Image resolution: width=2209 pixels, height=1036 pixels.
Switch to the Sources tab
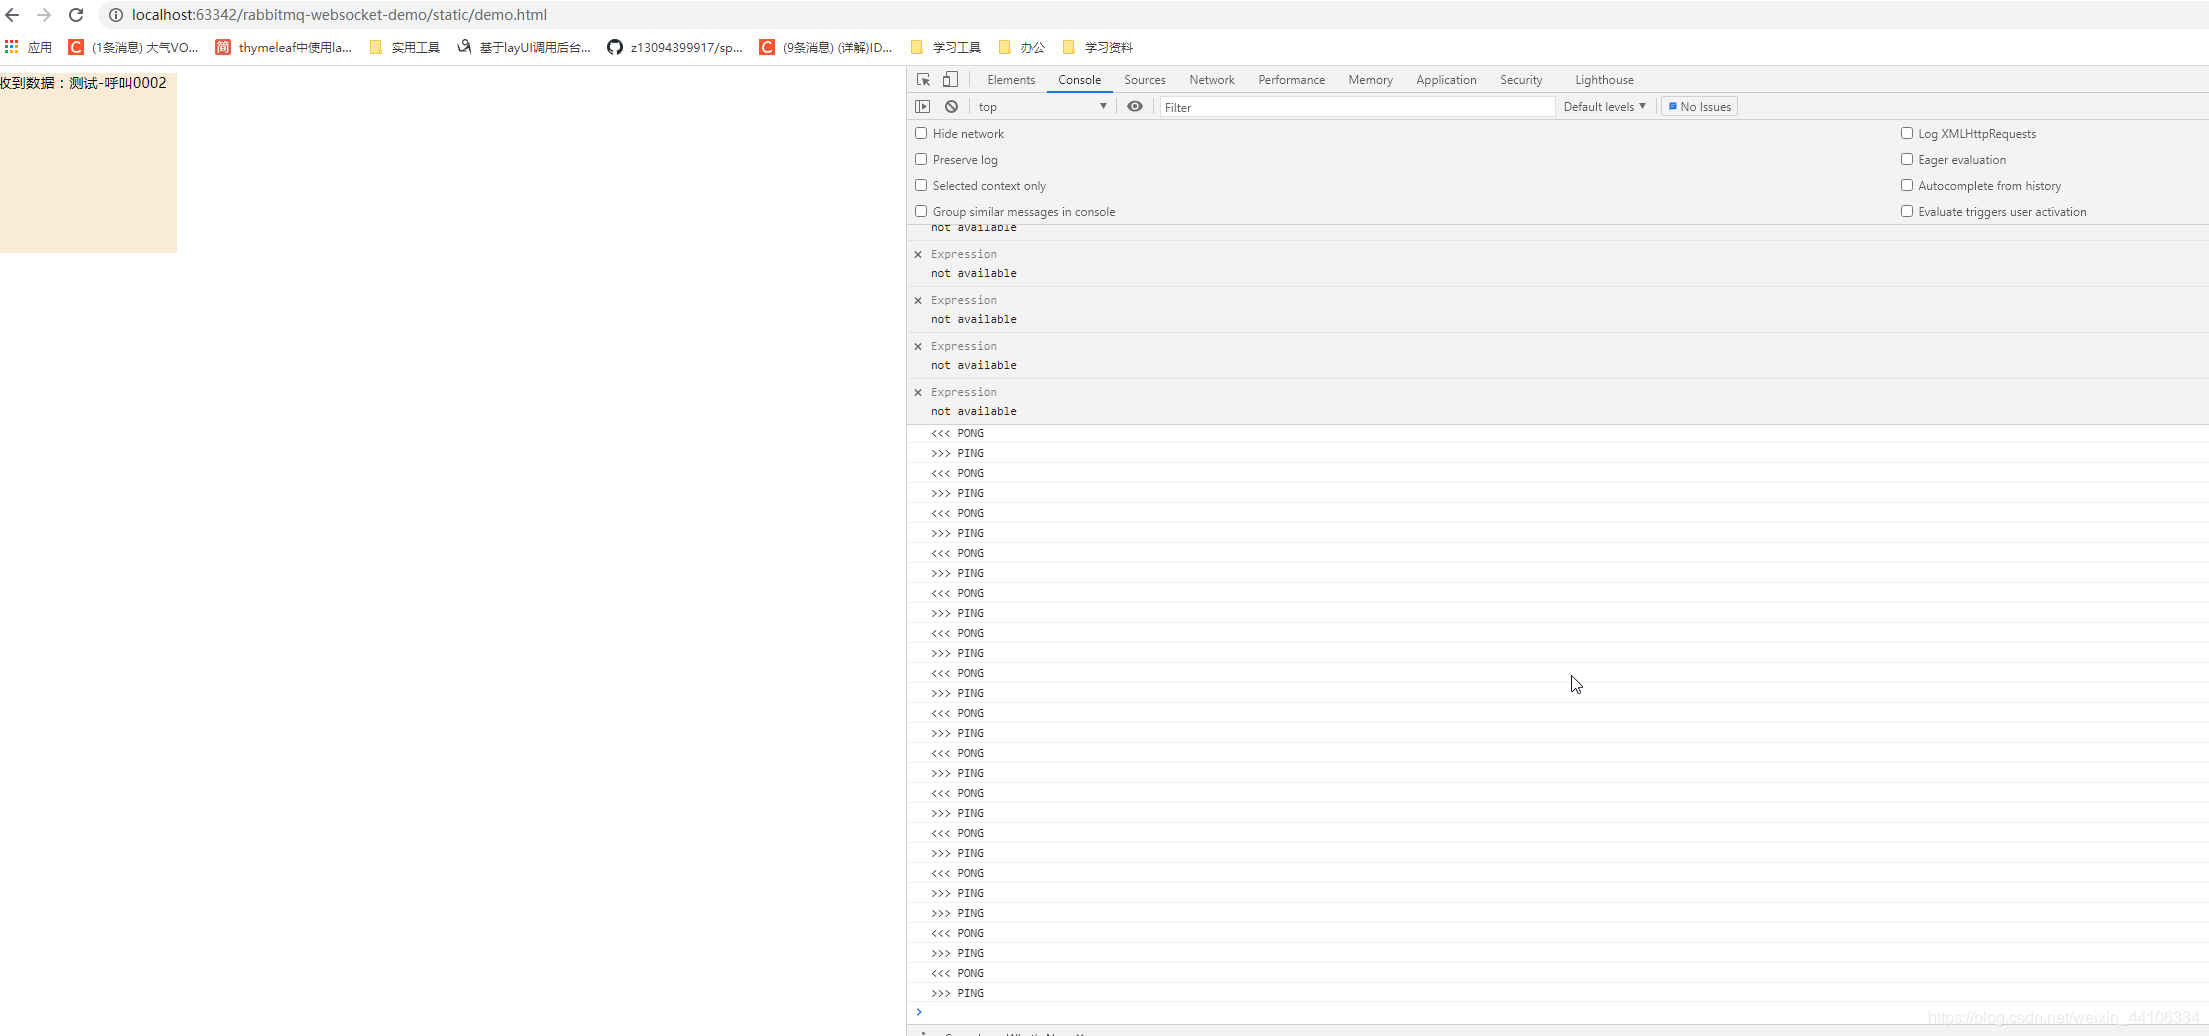1145,80
